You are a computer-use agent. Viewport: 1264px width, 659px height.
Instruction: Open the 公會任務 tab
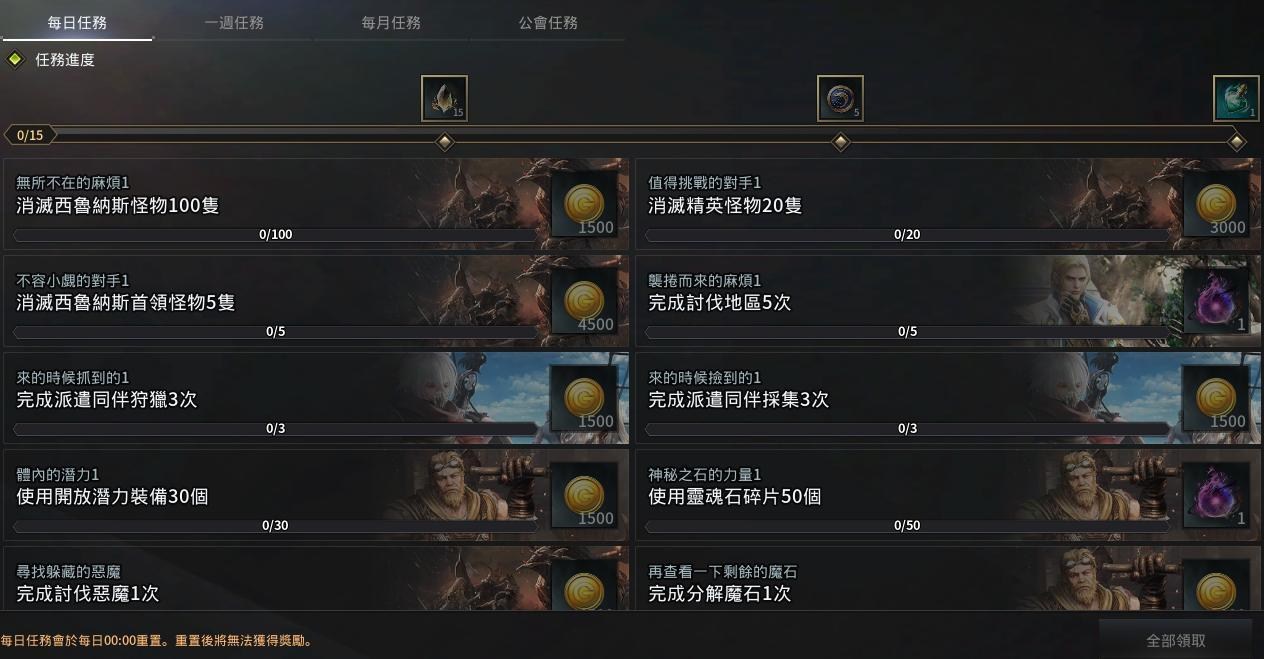point(548,22)
